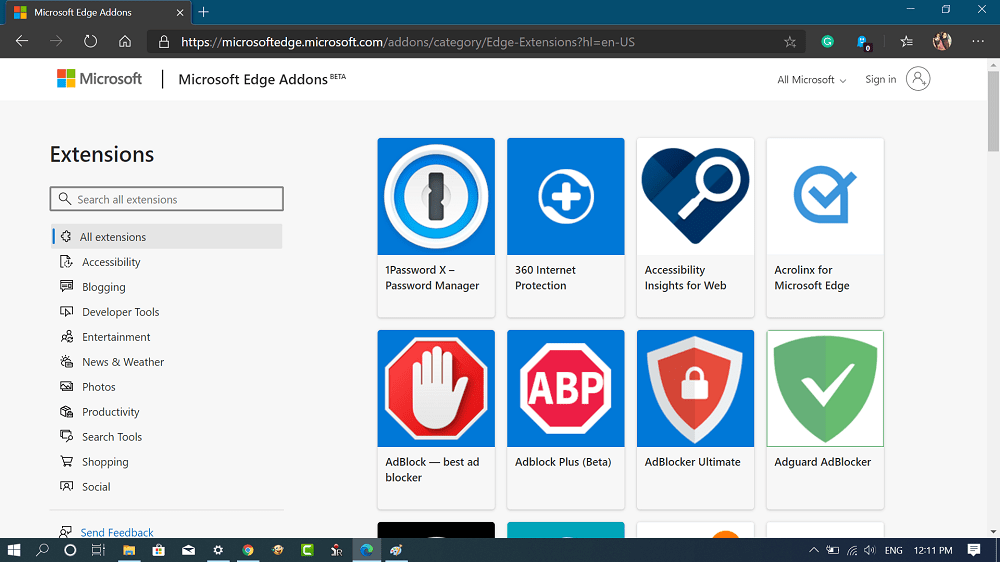
Task: Select All extensions category
Action: tap(167, 237)
